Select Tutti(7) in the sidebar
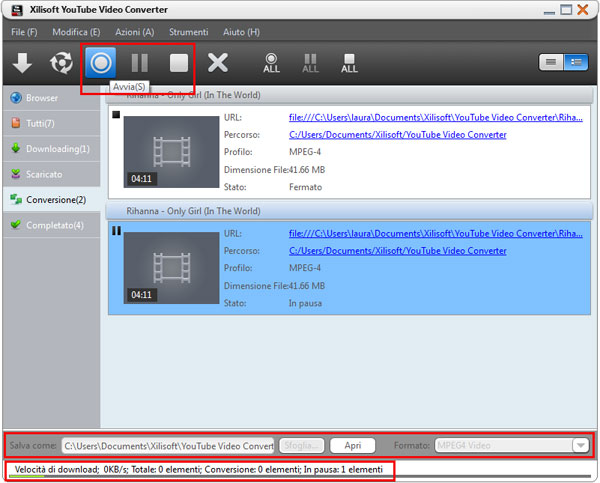Image resolution: width=600 pixels, height=483 pixels. 51,123
